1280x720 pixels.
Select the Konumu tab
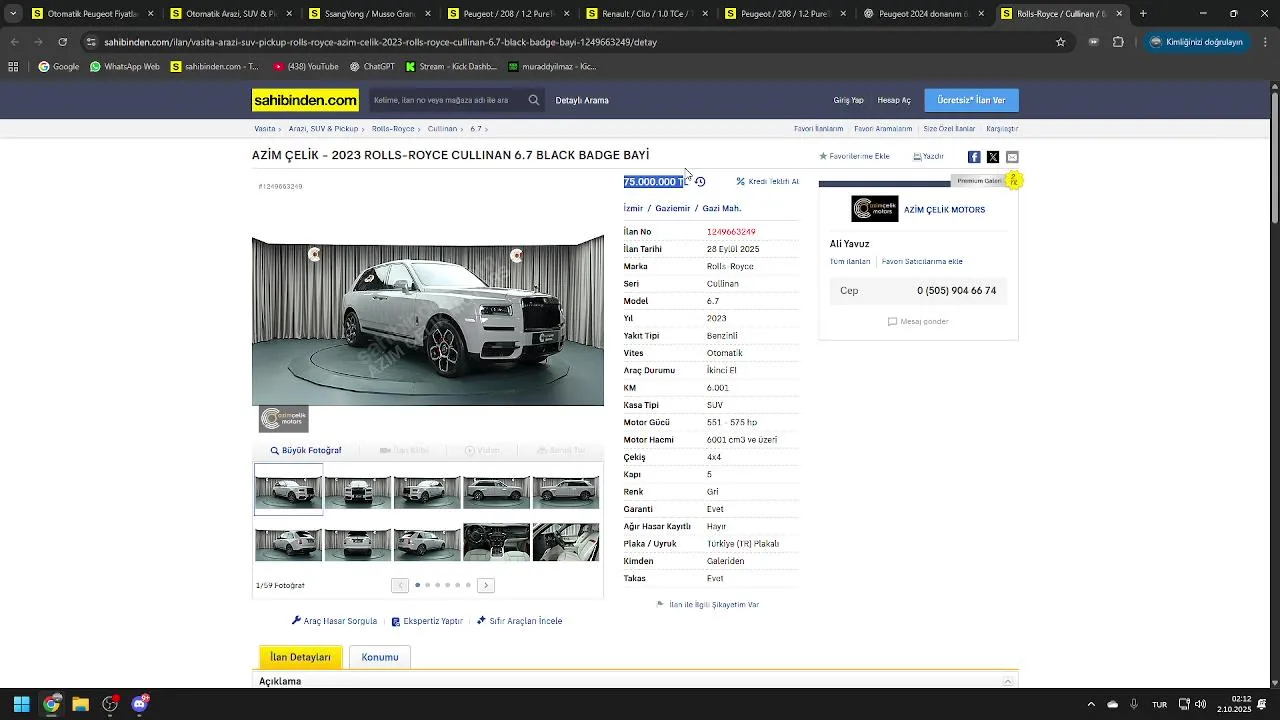coord(380,657)
